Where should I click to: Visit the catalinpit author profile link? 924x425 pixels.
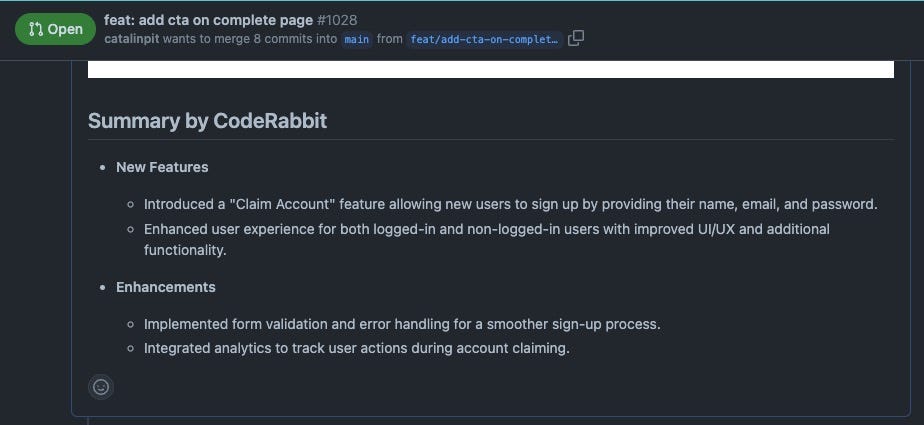131,39
